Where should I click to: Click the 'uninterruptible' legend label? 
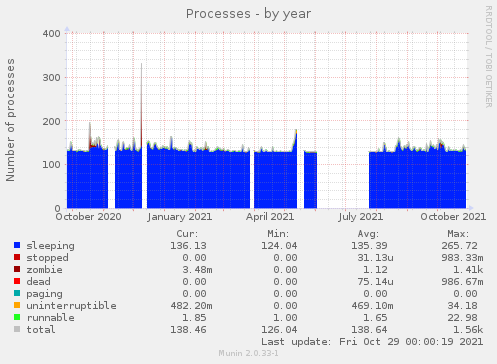[x=72, y=306]
